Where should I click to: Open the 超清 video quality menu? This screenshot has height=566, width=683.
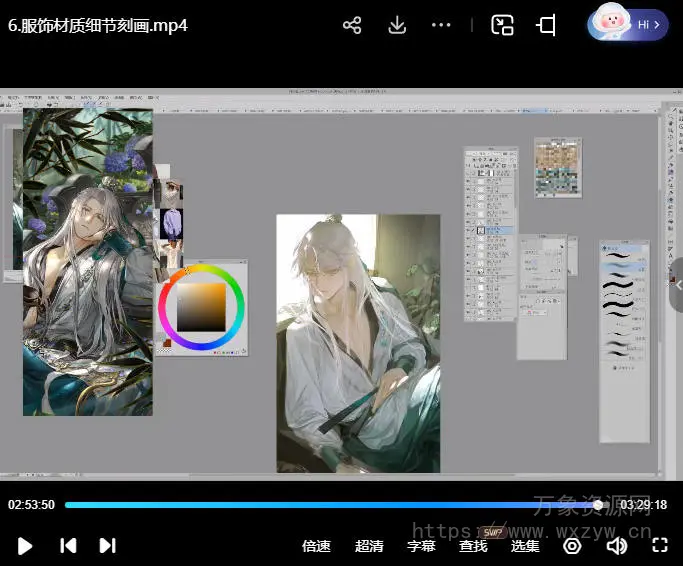click(x=369, y=546)
